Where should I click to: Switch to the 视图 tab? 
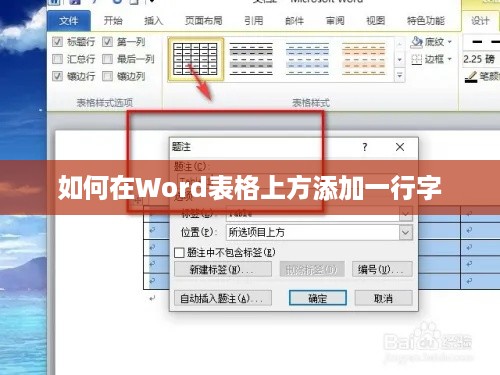click(x=376, y=21)
